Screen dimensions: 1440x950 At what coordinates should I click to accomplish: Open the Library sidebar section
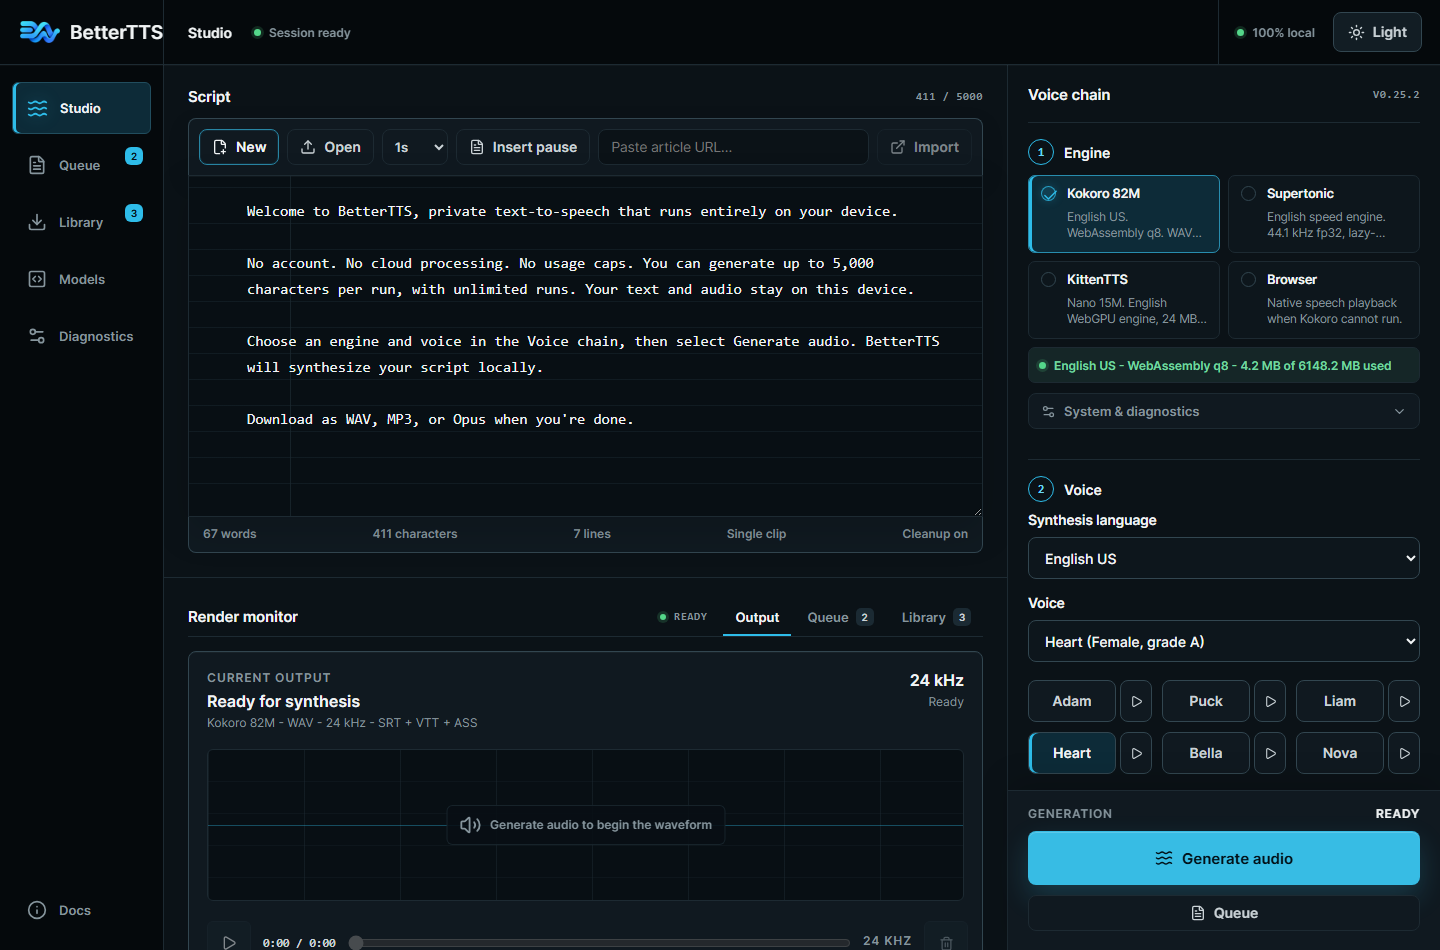[x=82, y=222]
